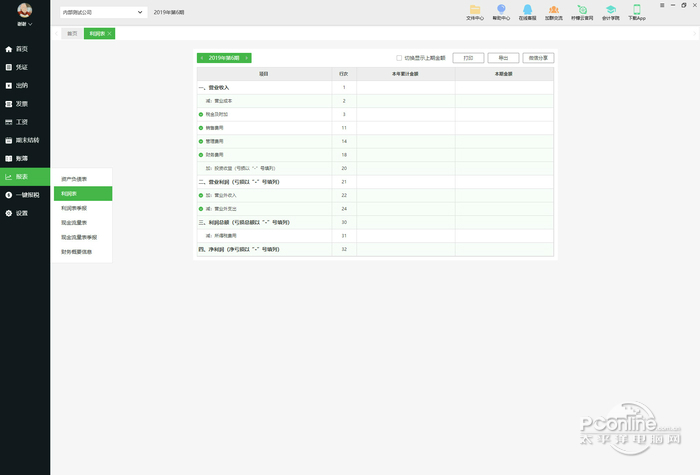Click the user avatar picture
Screen dimensions: 700x475
point(25,10)
